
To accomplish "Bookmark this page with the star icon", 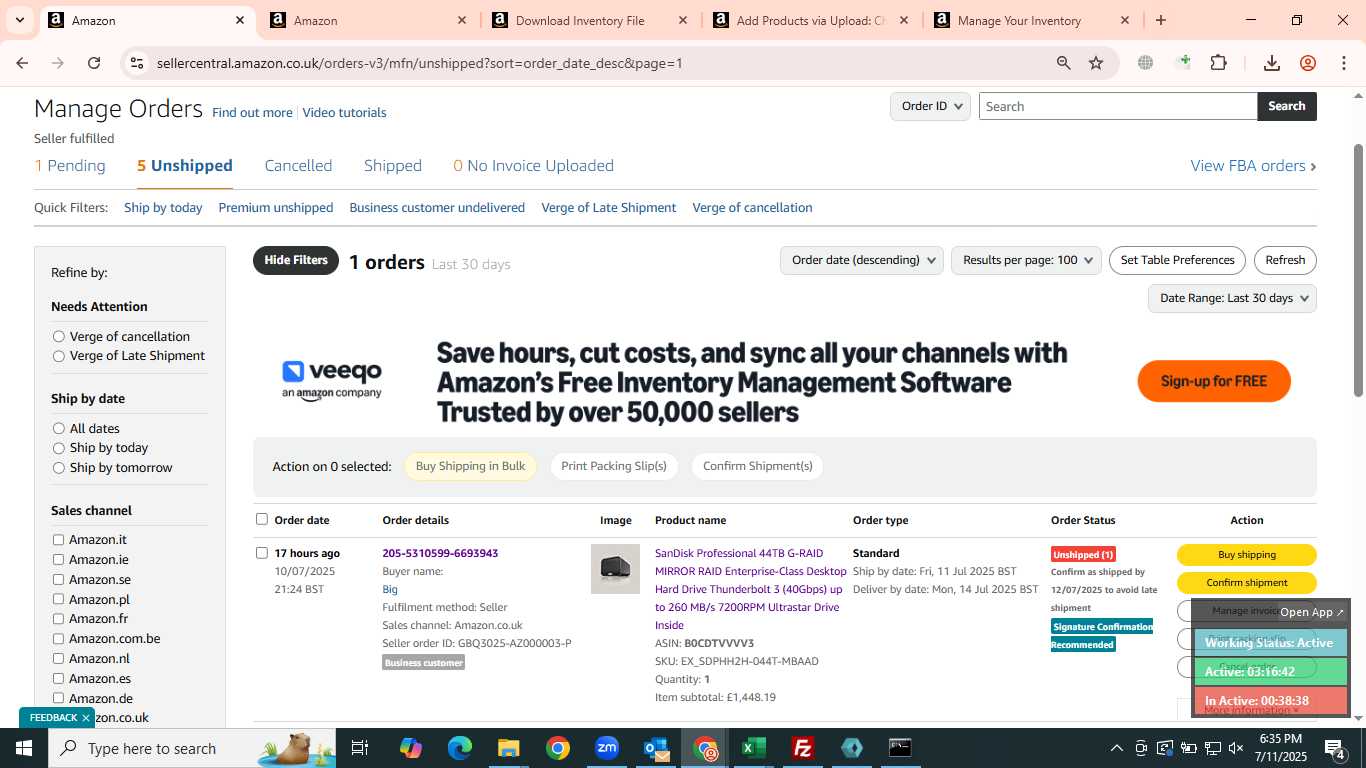I will [x=1096, y=63].
